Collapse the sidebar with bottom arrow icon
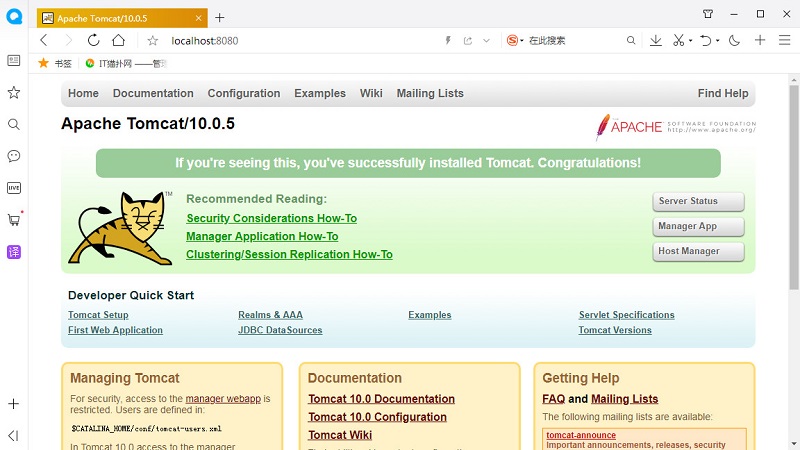Image resolution: width=800 pixels, height=450 pixels. click(13, 435)
